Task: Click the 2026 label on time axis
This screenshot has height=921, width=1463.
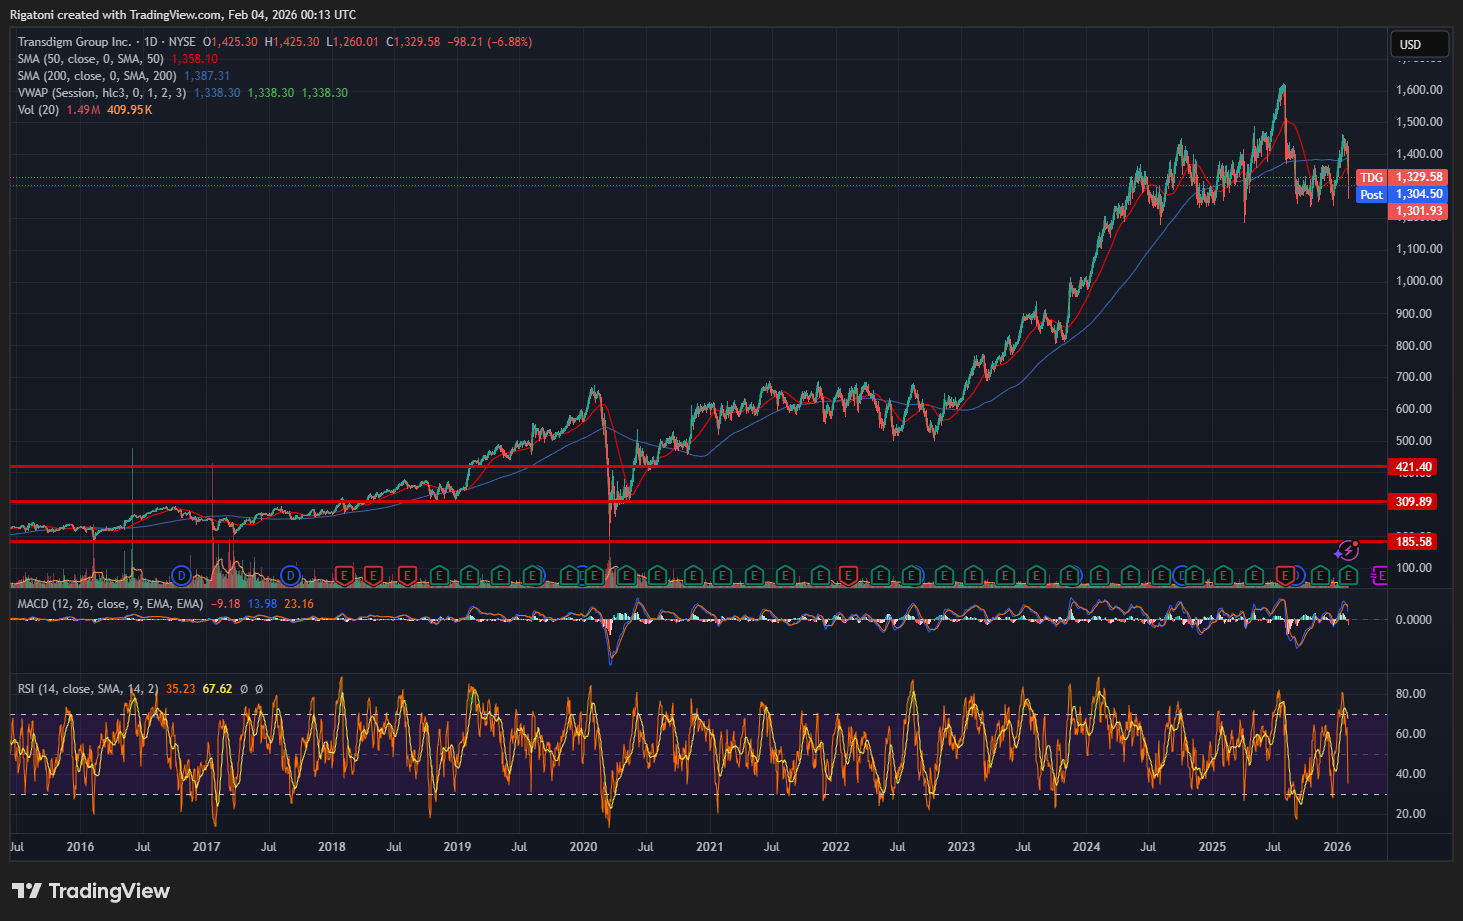Action: pyautogui.click(x=1337, y=847)
